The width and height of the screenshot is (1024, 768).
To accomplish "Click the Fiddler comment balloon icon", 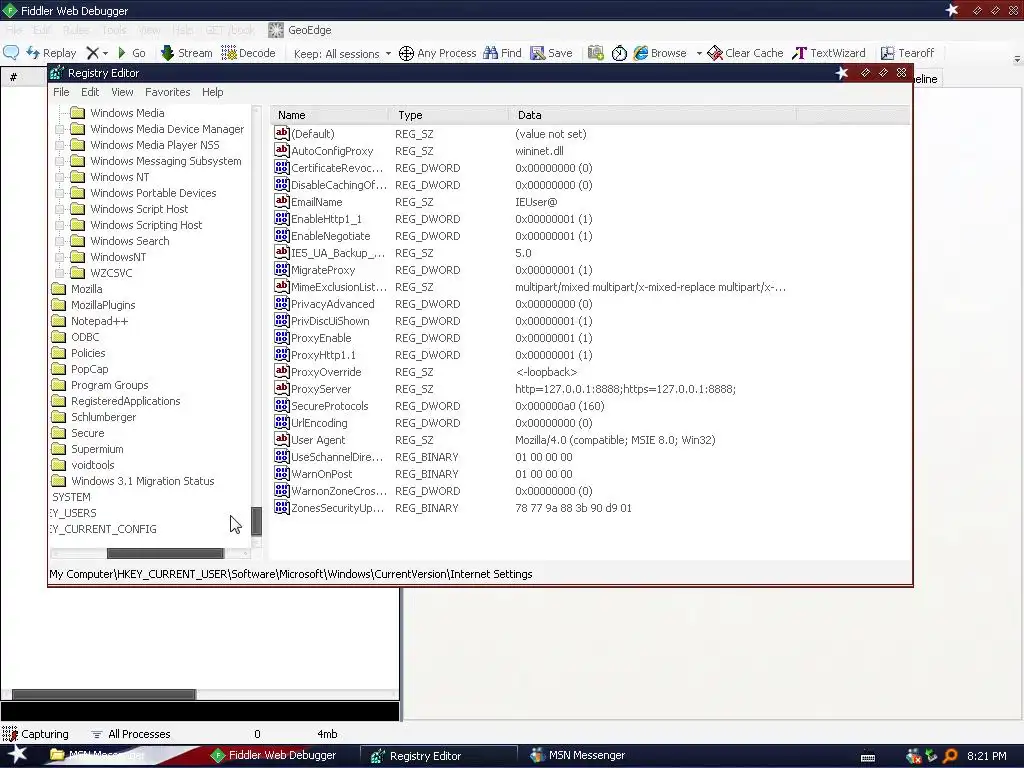I will 11,53.
